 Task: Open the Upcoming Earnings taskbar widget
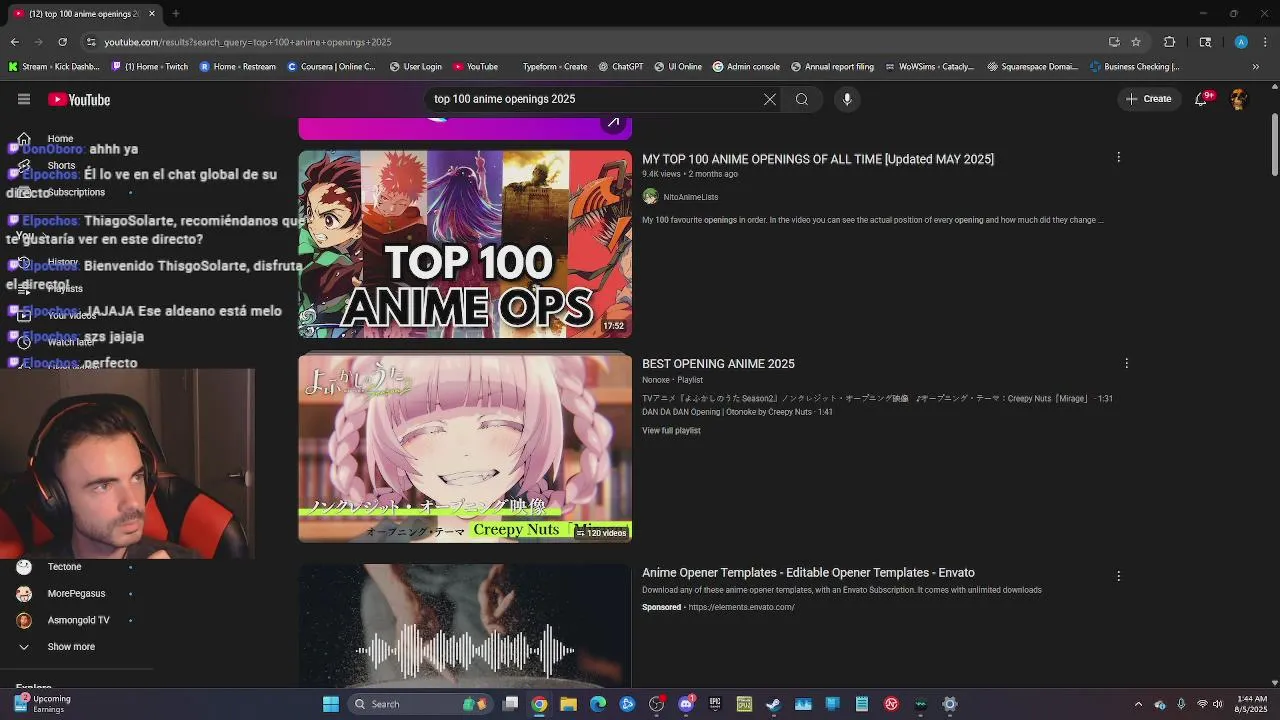[42, 704]
